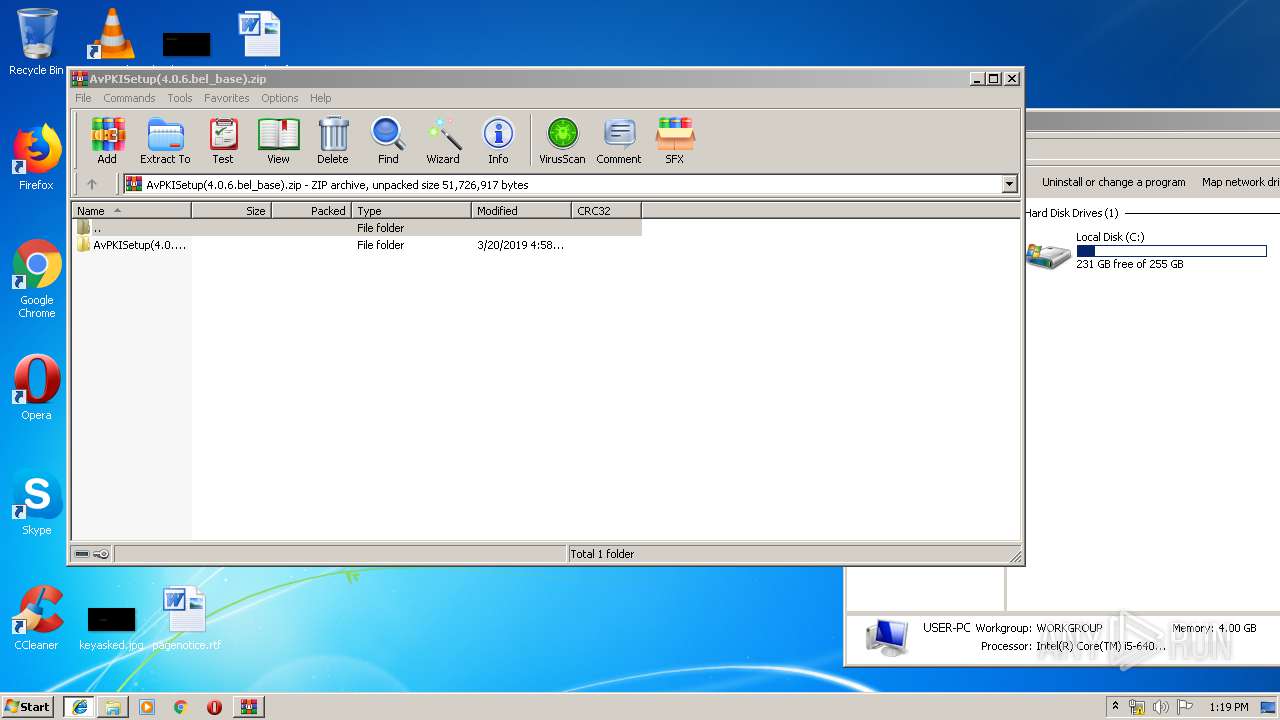Click the Comment toolbar icon
Screen dimensions: 1280x720
[x=619, y=141]
